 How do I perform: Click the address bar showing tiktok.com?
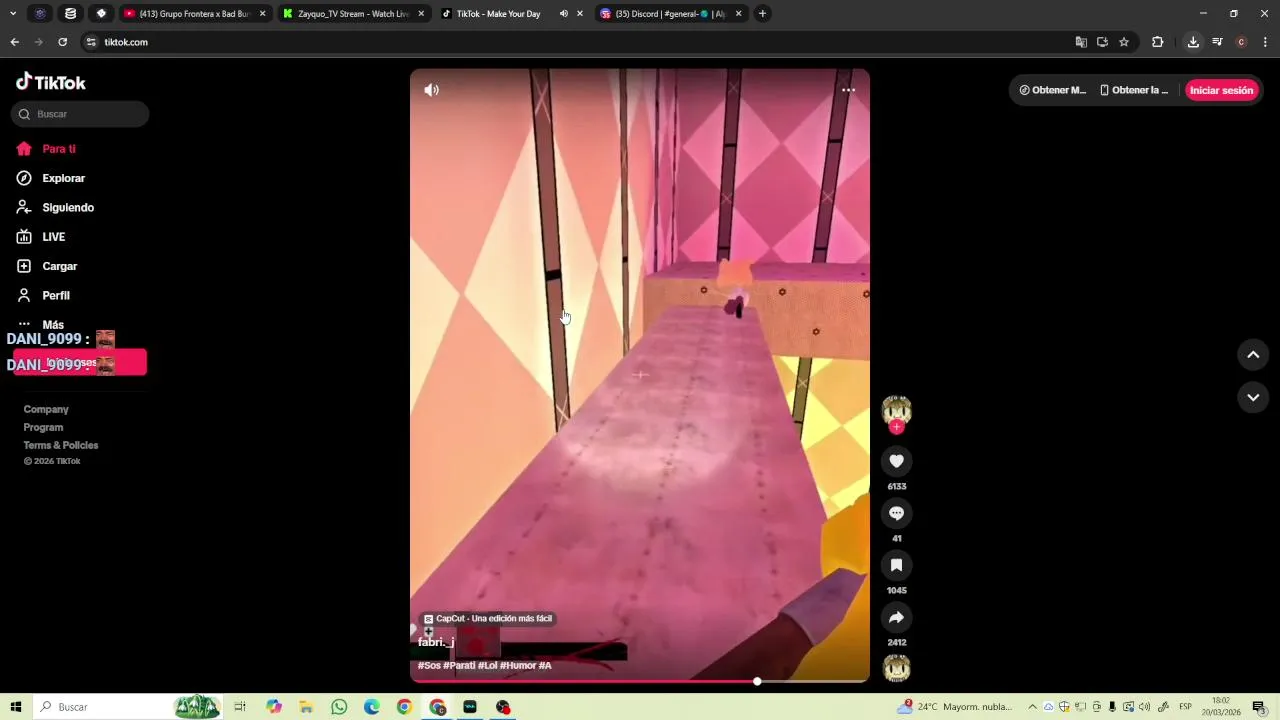point(580,42)
